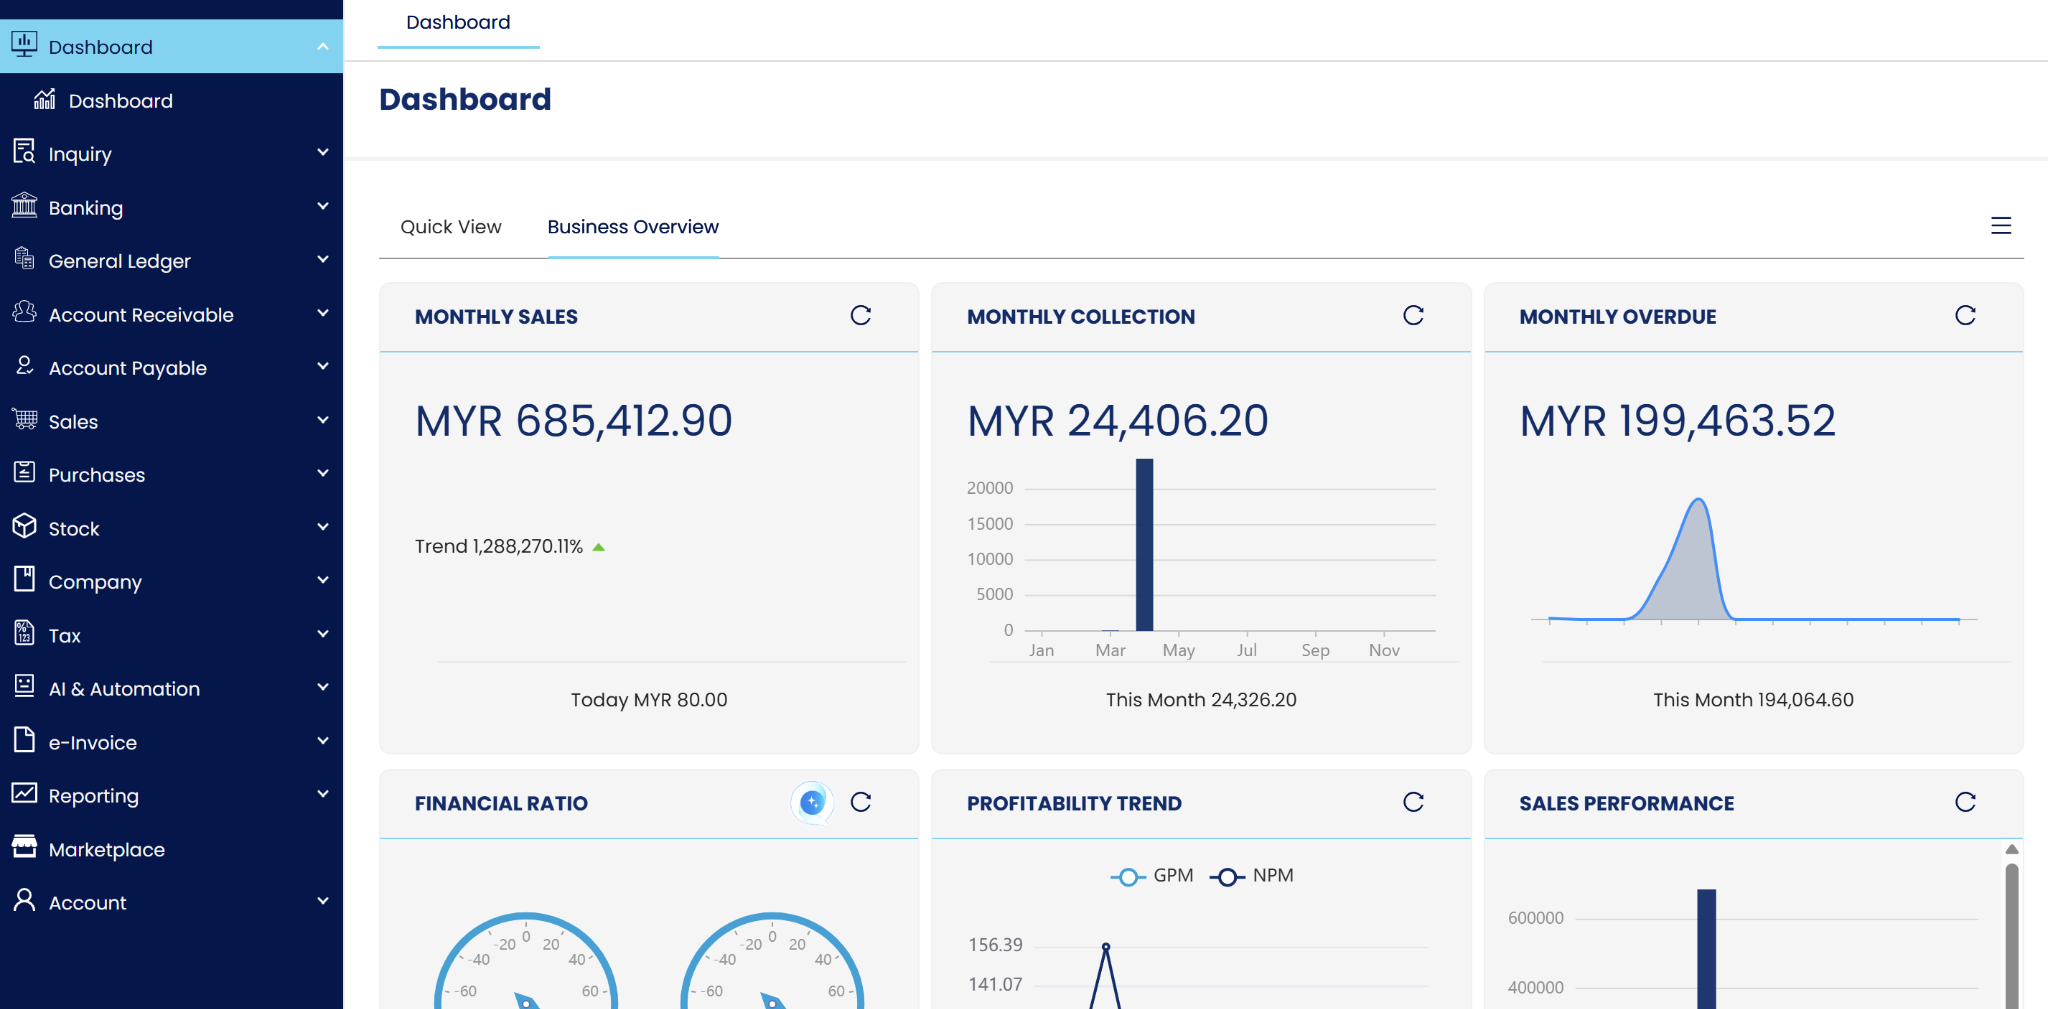Viewport: 2048px width, 1009px height.
Task: Click the Dashboard tab at top
Action: tap(458, 23)
